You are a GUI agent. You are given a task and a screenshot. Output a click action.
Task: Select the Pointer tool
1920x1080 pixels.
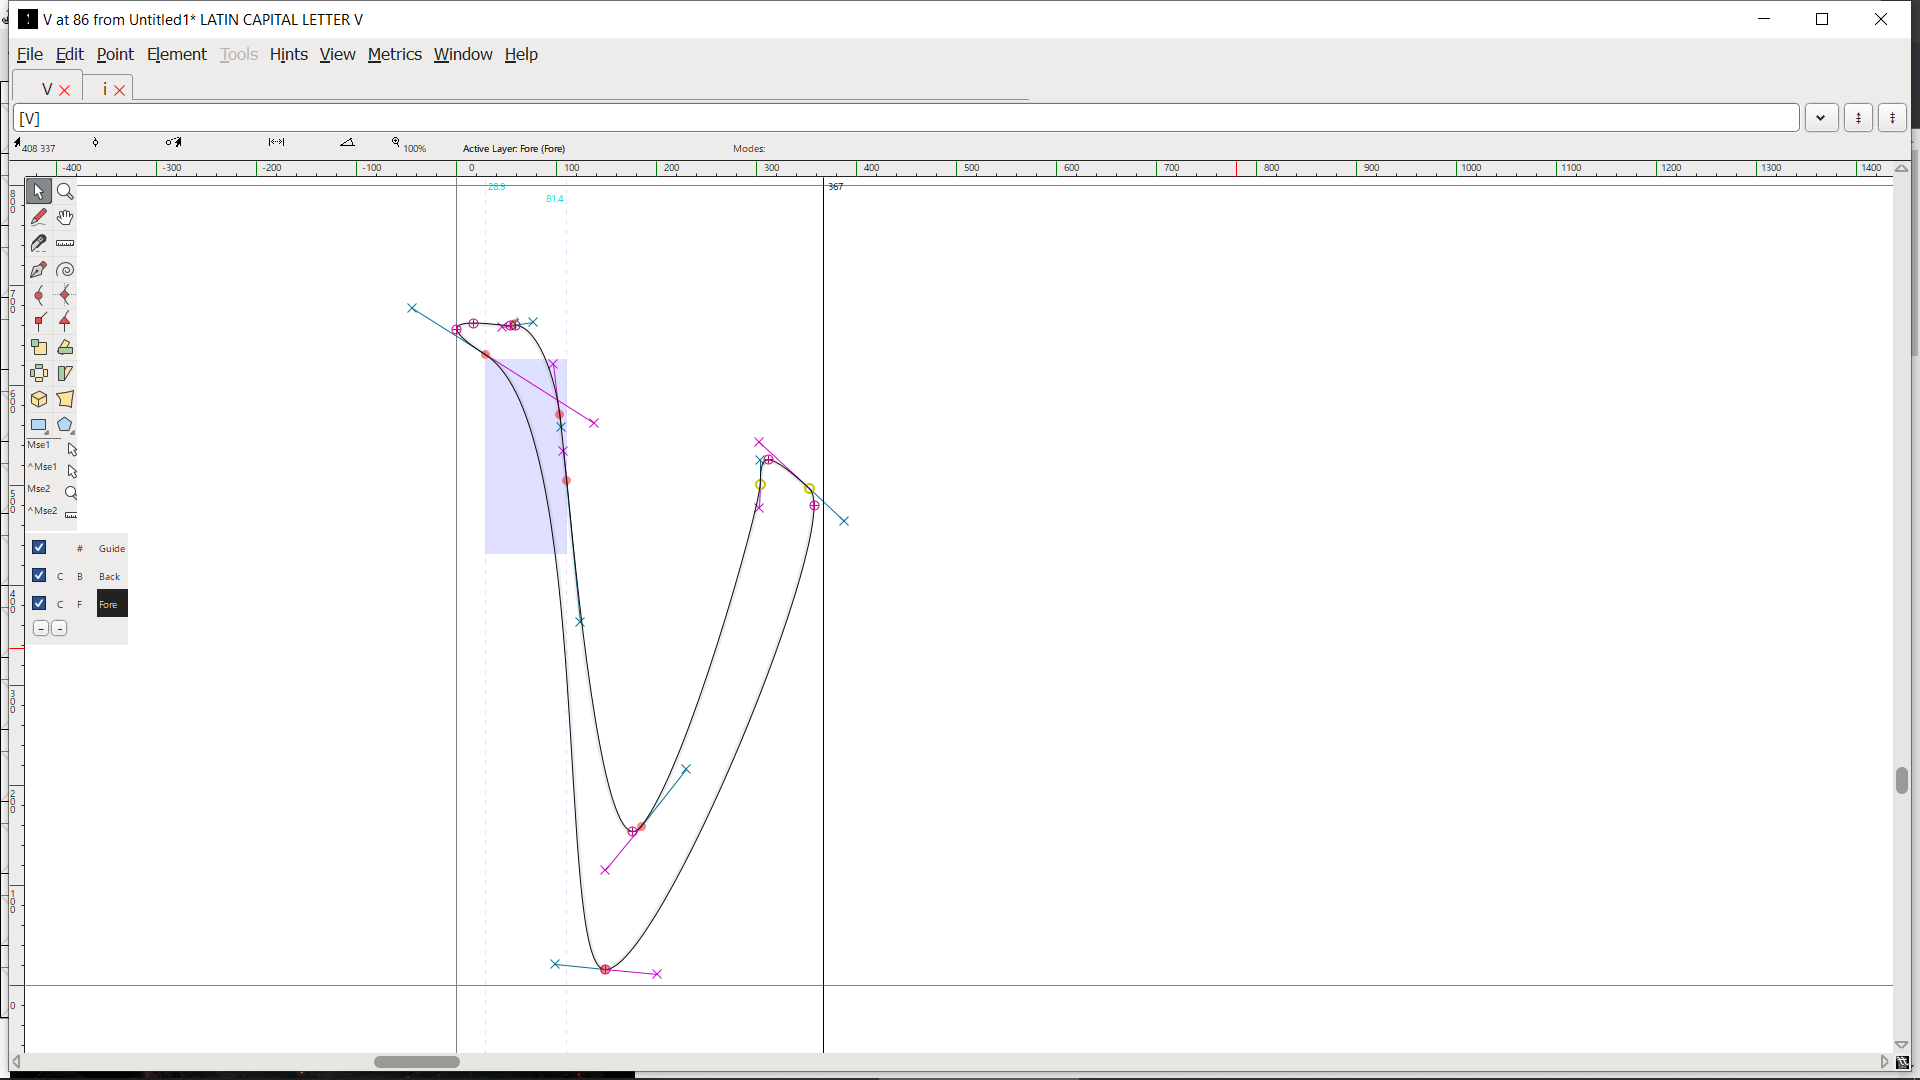(39, 191)
